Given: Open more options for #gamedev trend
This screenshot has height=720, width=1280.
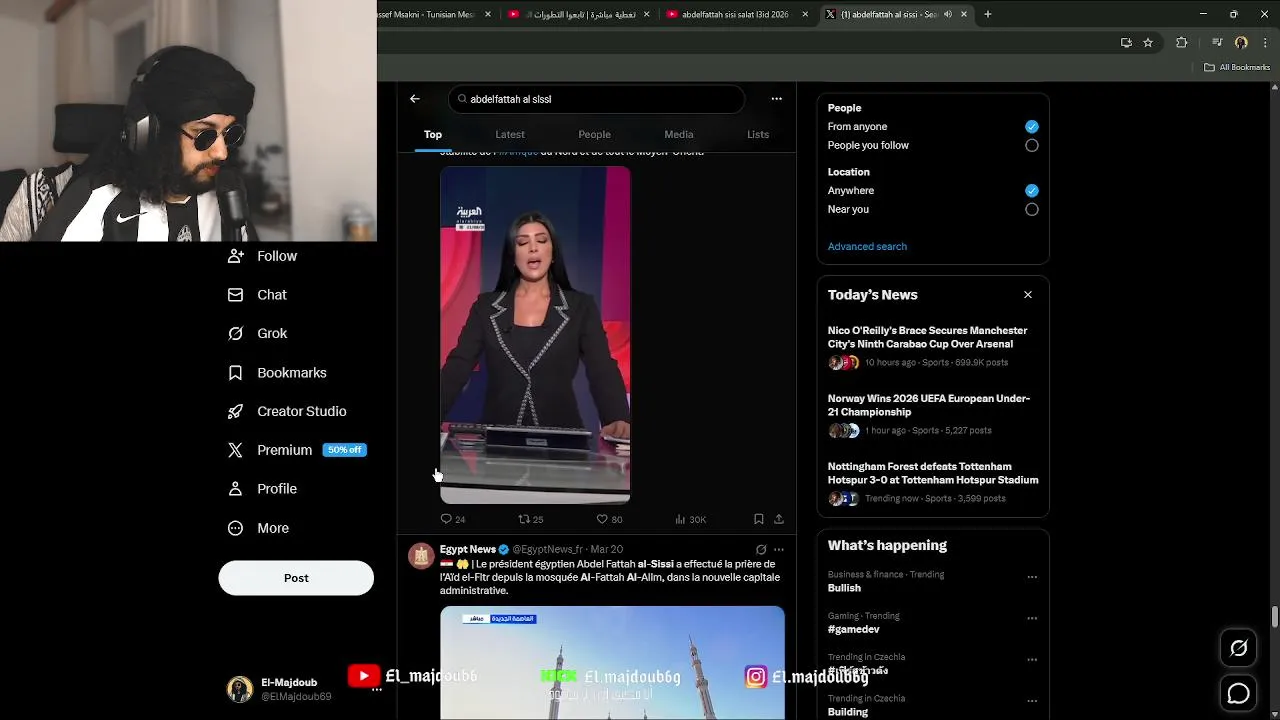Looking at the screenshot, I should point(1032,618).
